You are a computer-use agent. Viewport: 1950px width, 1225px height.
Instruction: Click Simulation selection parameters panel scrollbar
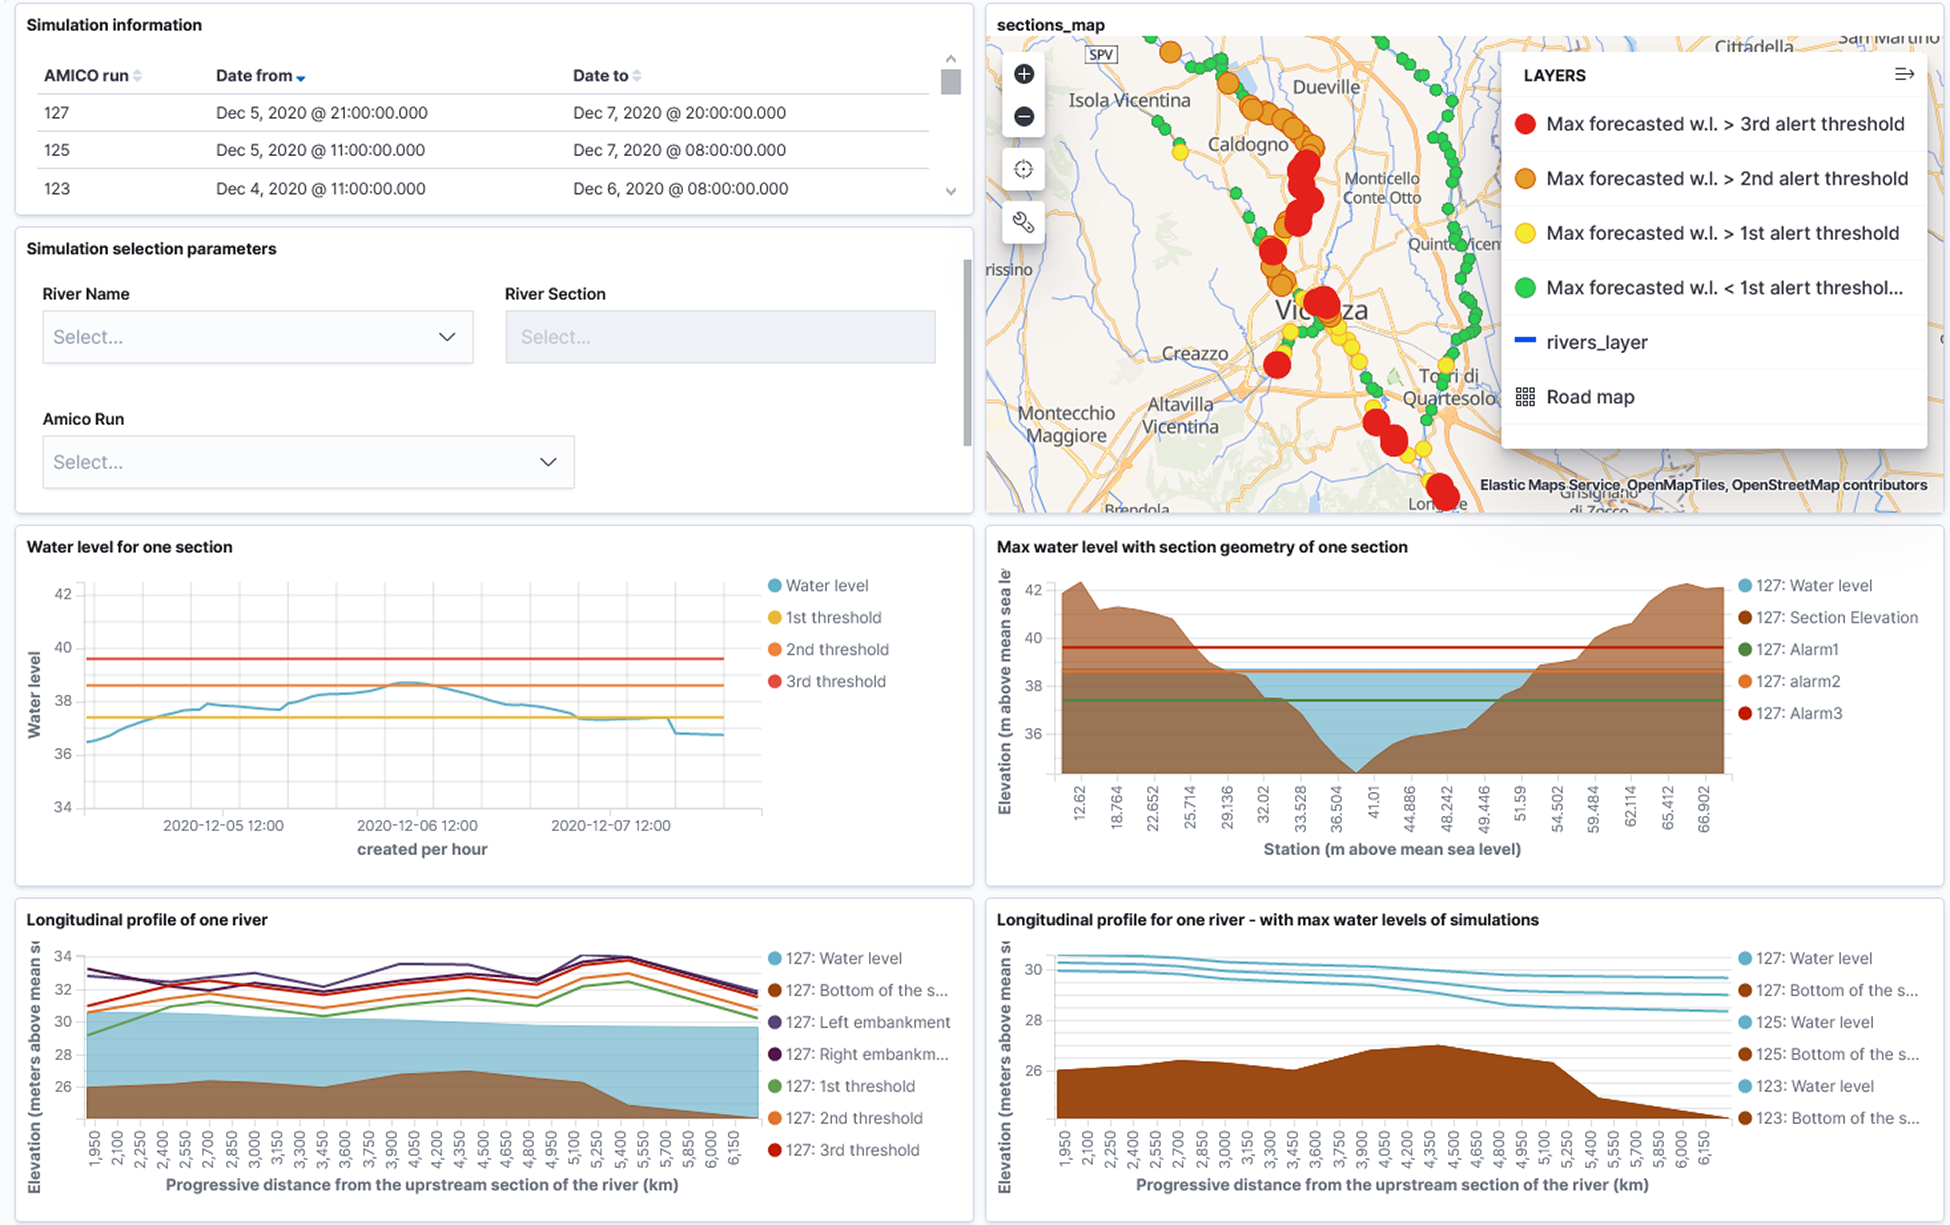[x=967, y=352]
